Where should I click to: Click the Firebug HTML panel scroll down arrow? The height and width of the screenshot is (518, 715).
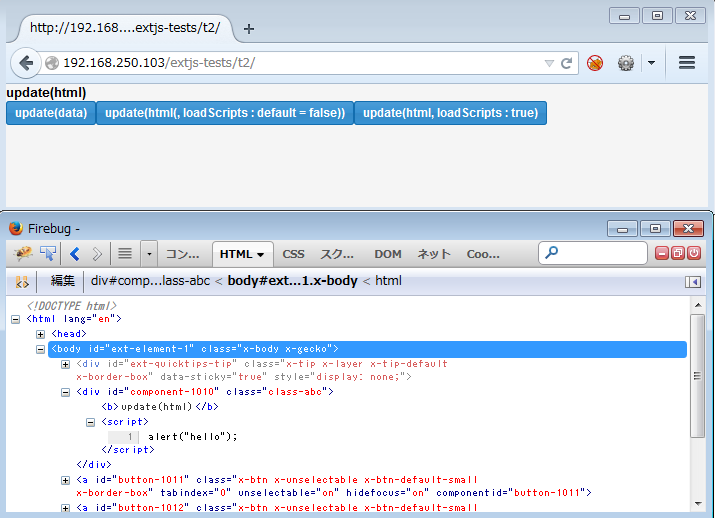coord(698,504)
